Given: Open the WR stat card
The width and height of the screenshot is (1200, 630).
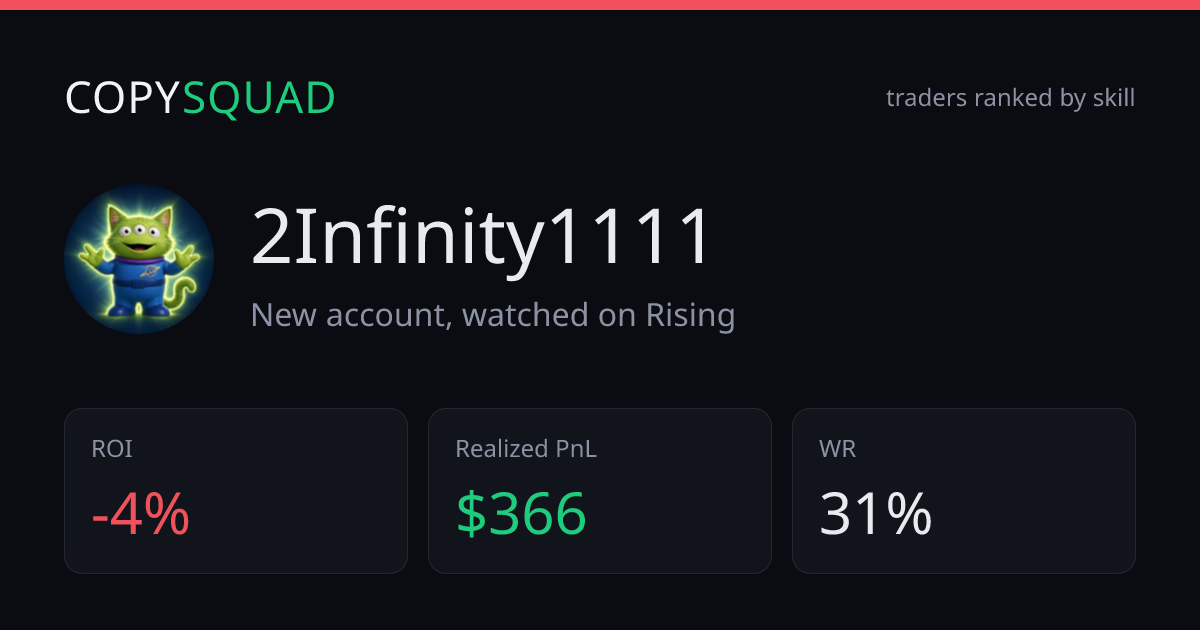Looking at the screenshot, I should [964, 491].
